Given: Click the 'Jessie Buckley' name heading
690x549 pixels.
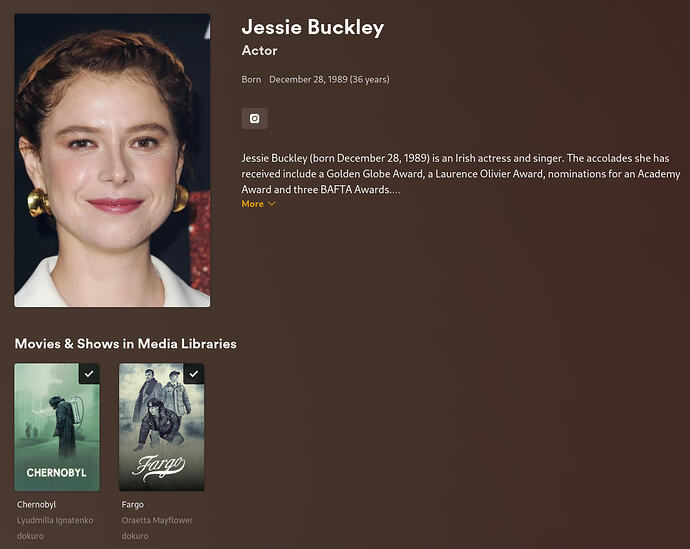Looking at the screenshot, I should [x=312, y=27].
